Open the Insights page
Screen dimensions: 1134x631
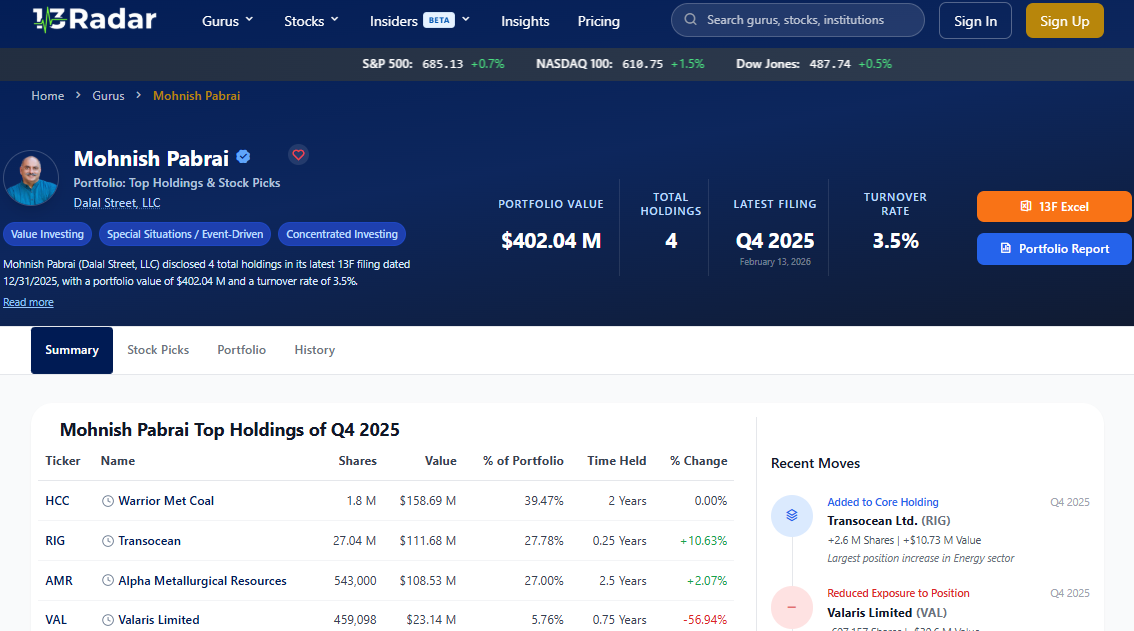(525, 21)
